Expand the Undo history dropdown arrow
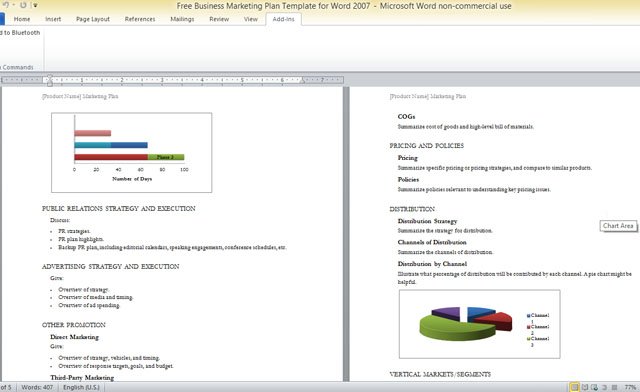 pos(13,5)
